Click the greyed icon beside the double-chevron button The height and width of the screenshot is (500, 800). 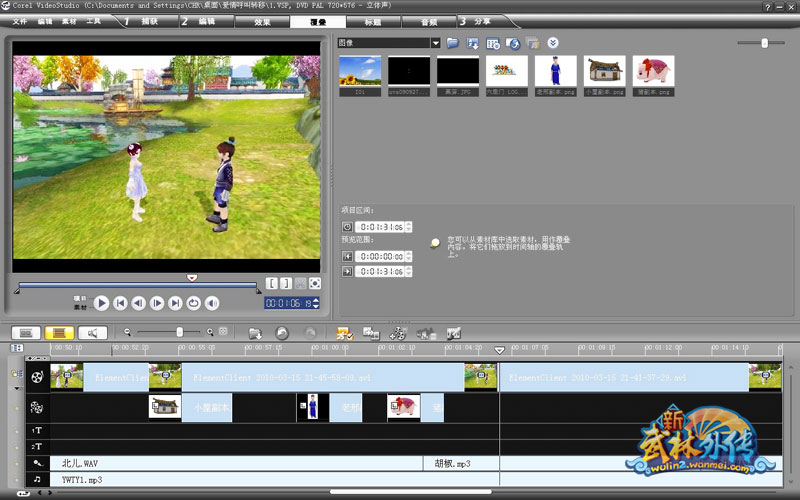tap(533, 43)
